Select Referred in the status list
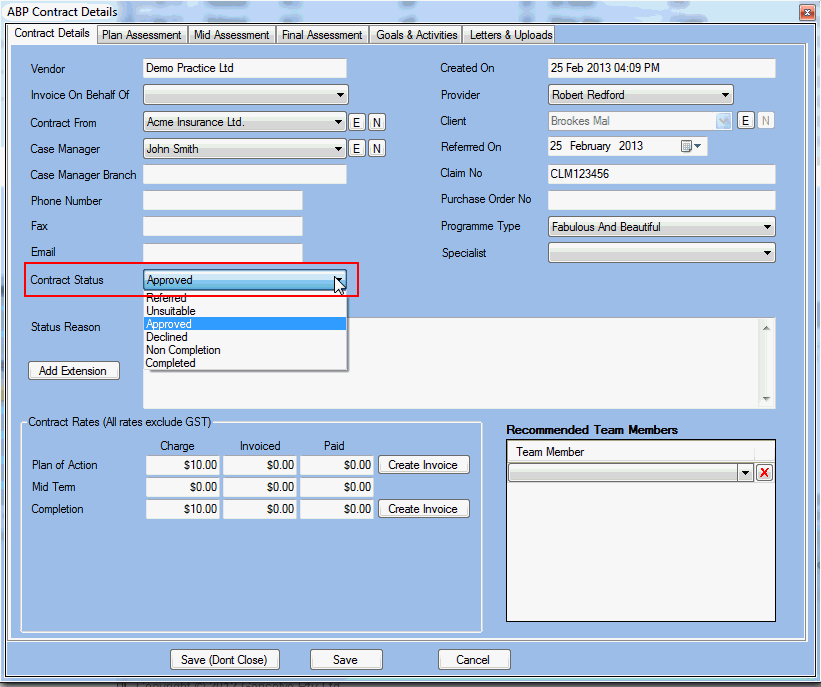Viewport: 821px width, 687px height. click(245, 298)
